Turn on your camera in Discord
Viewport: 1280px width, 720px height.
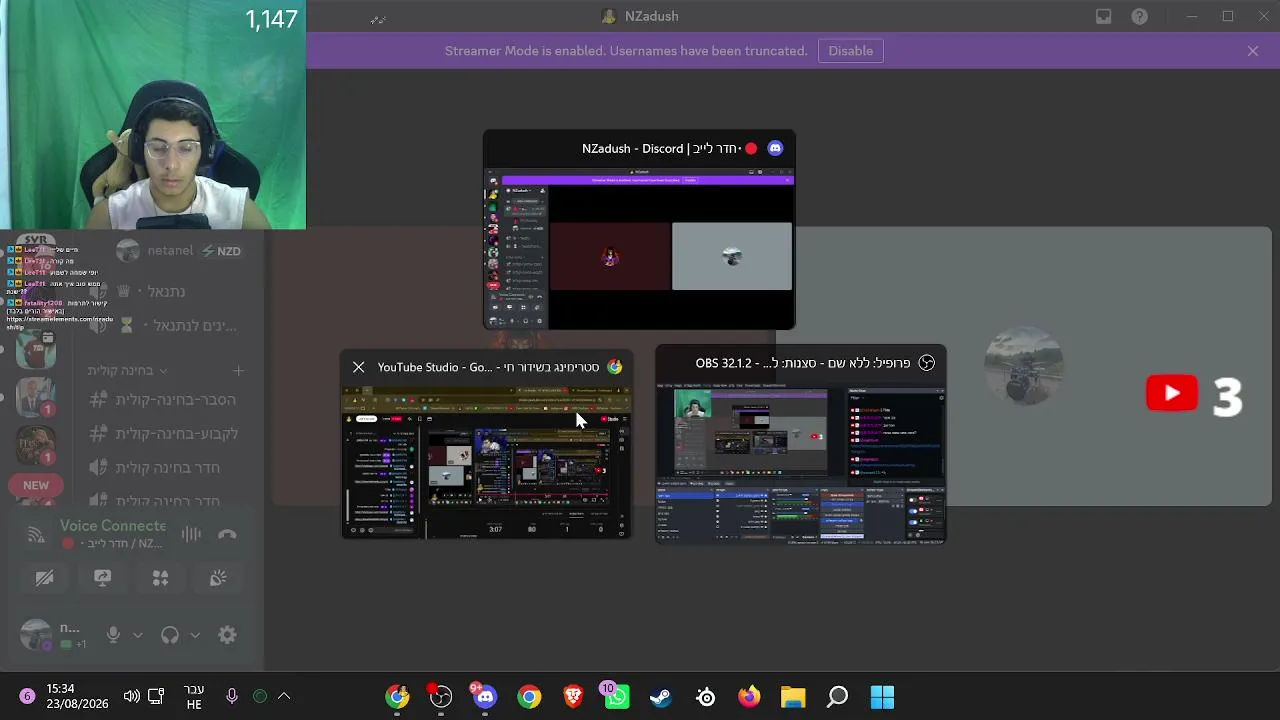pos(44,578)
